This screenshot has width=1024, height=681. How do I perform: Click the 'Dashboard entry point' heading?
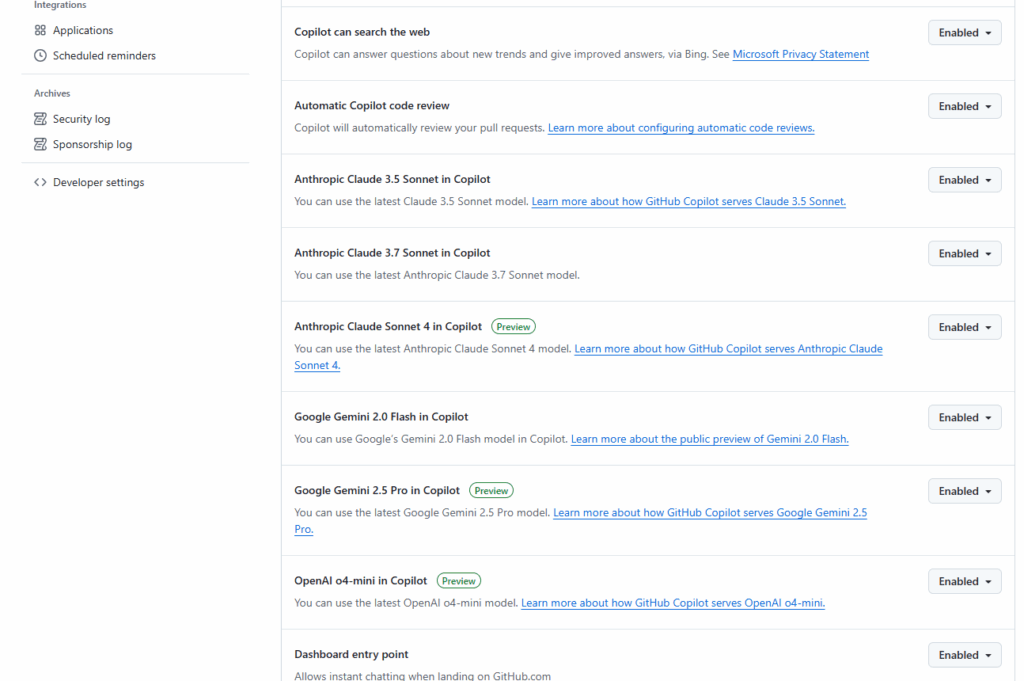351,655
